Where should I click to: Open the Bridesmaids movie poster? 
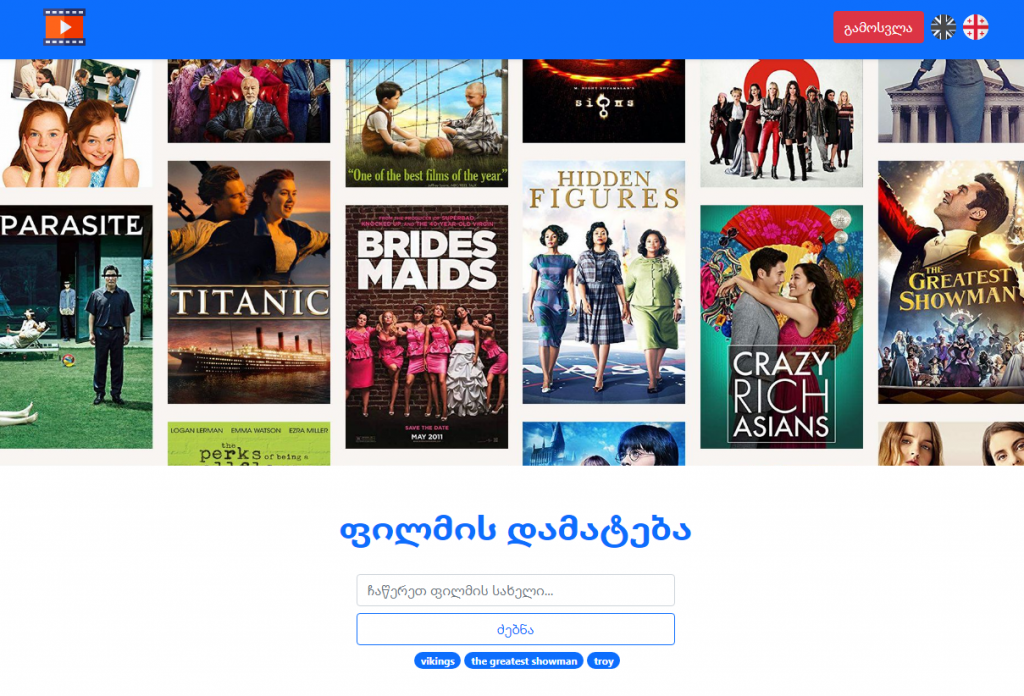[426, 326]
